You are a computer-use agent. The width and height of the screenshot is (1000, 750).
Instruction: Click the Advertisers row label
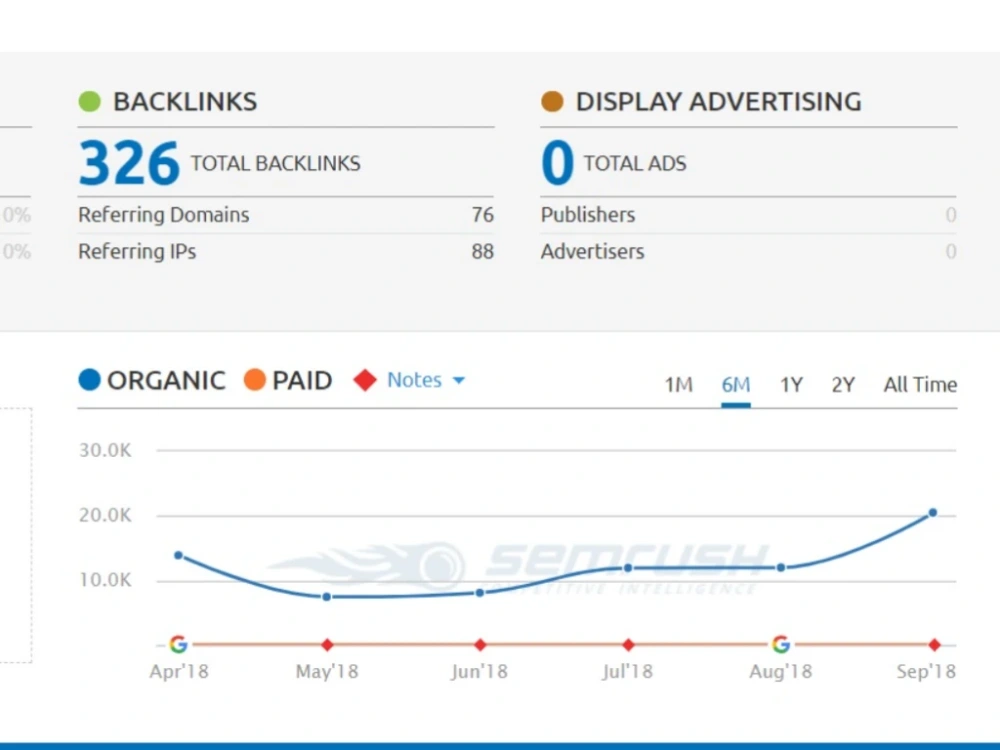point(592,252)
